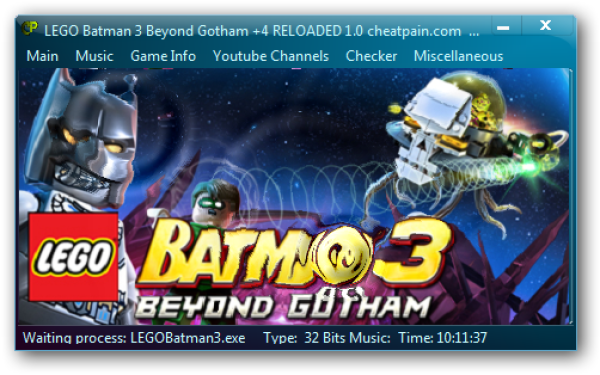Viewport: 600px width, 375px height.
Task: Open the Game Info menu
Action: click(x=163, y=56)
